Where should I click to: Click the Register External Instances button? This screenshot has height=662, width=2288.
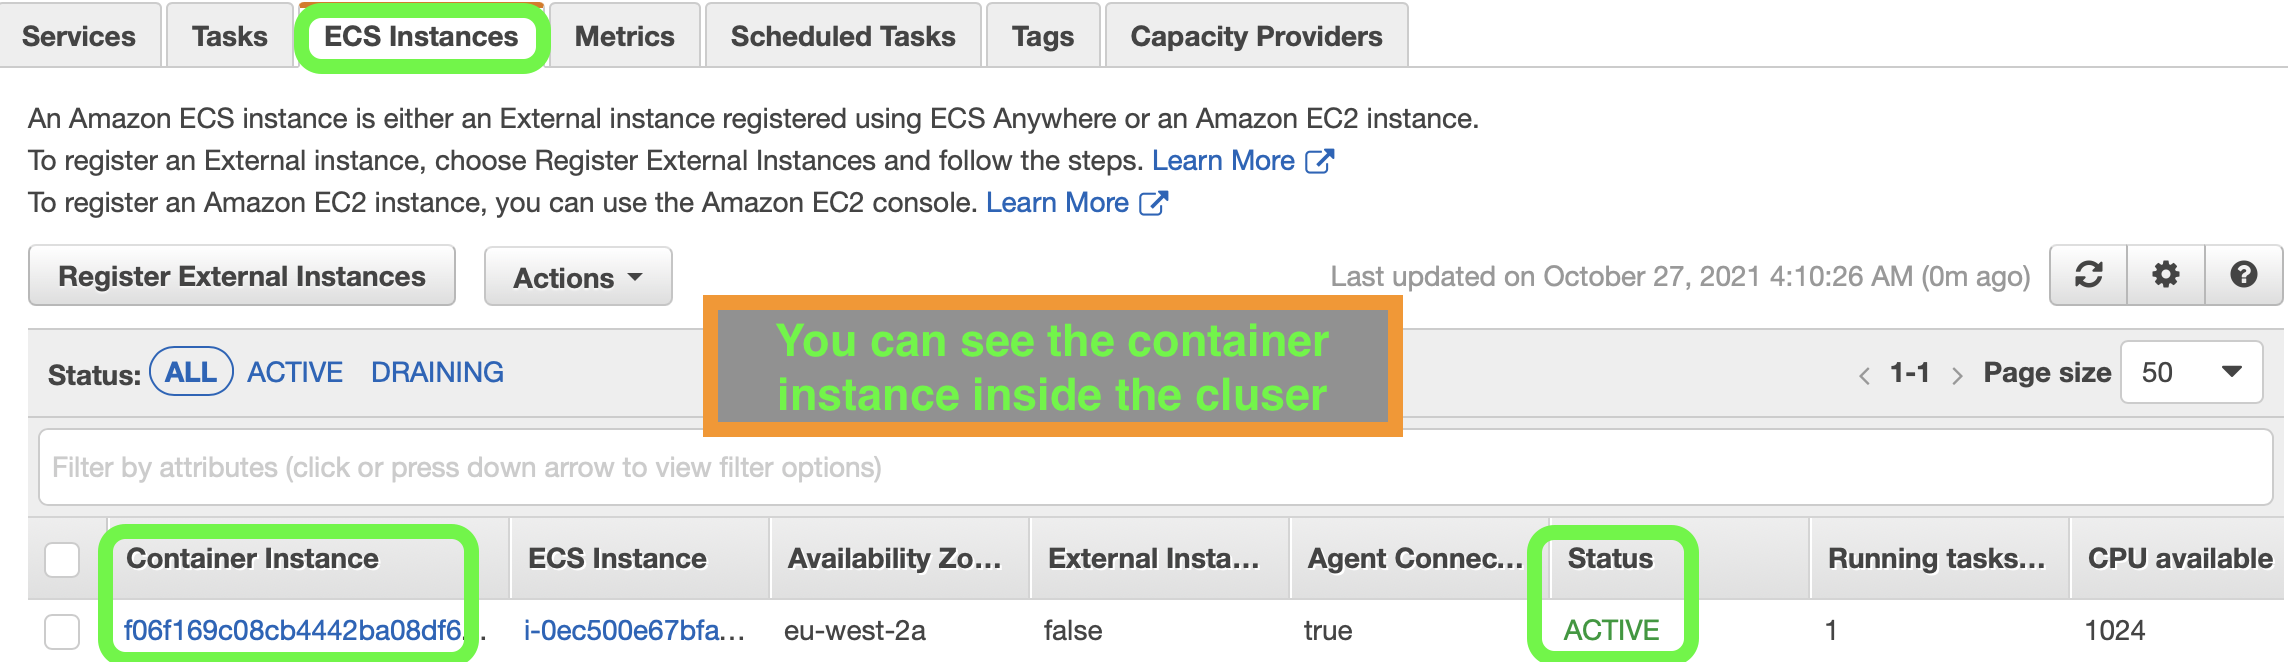tap(242, 276)
